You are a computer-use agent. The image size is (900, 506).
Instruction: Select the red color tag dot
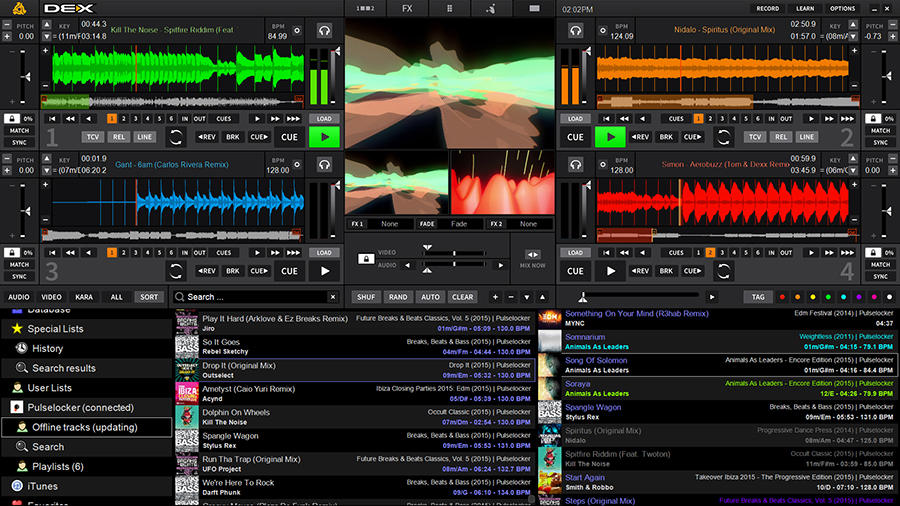[x=782, y=297]
